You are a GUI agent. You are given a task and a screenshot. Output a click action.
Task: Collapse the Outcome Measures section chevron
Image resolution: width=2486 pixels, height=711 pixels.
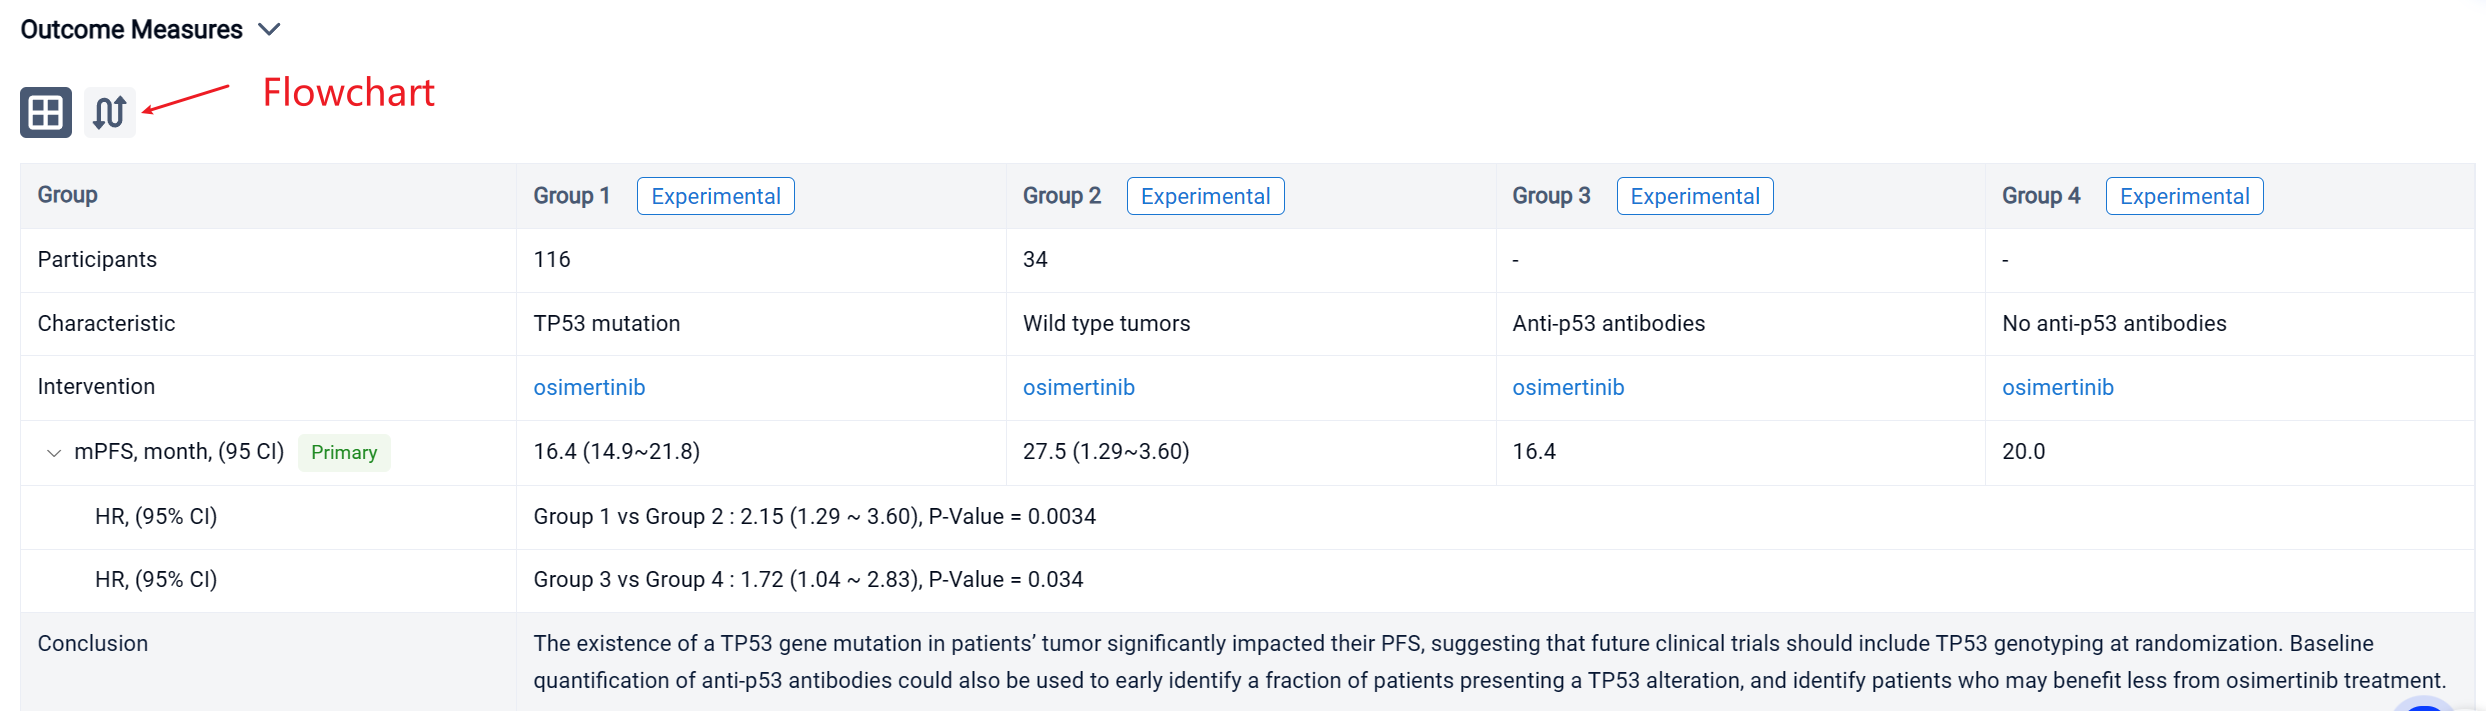269,30
